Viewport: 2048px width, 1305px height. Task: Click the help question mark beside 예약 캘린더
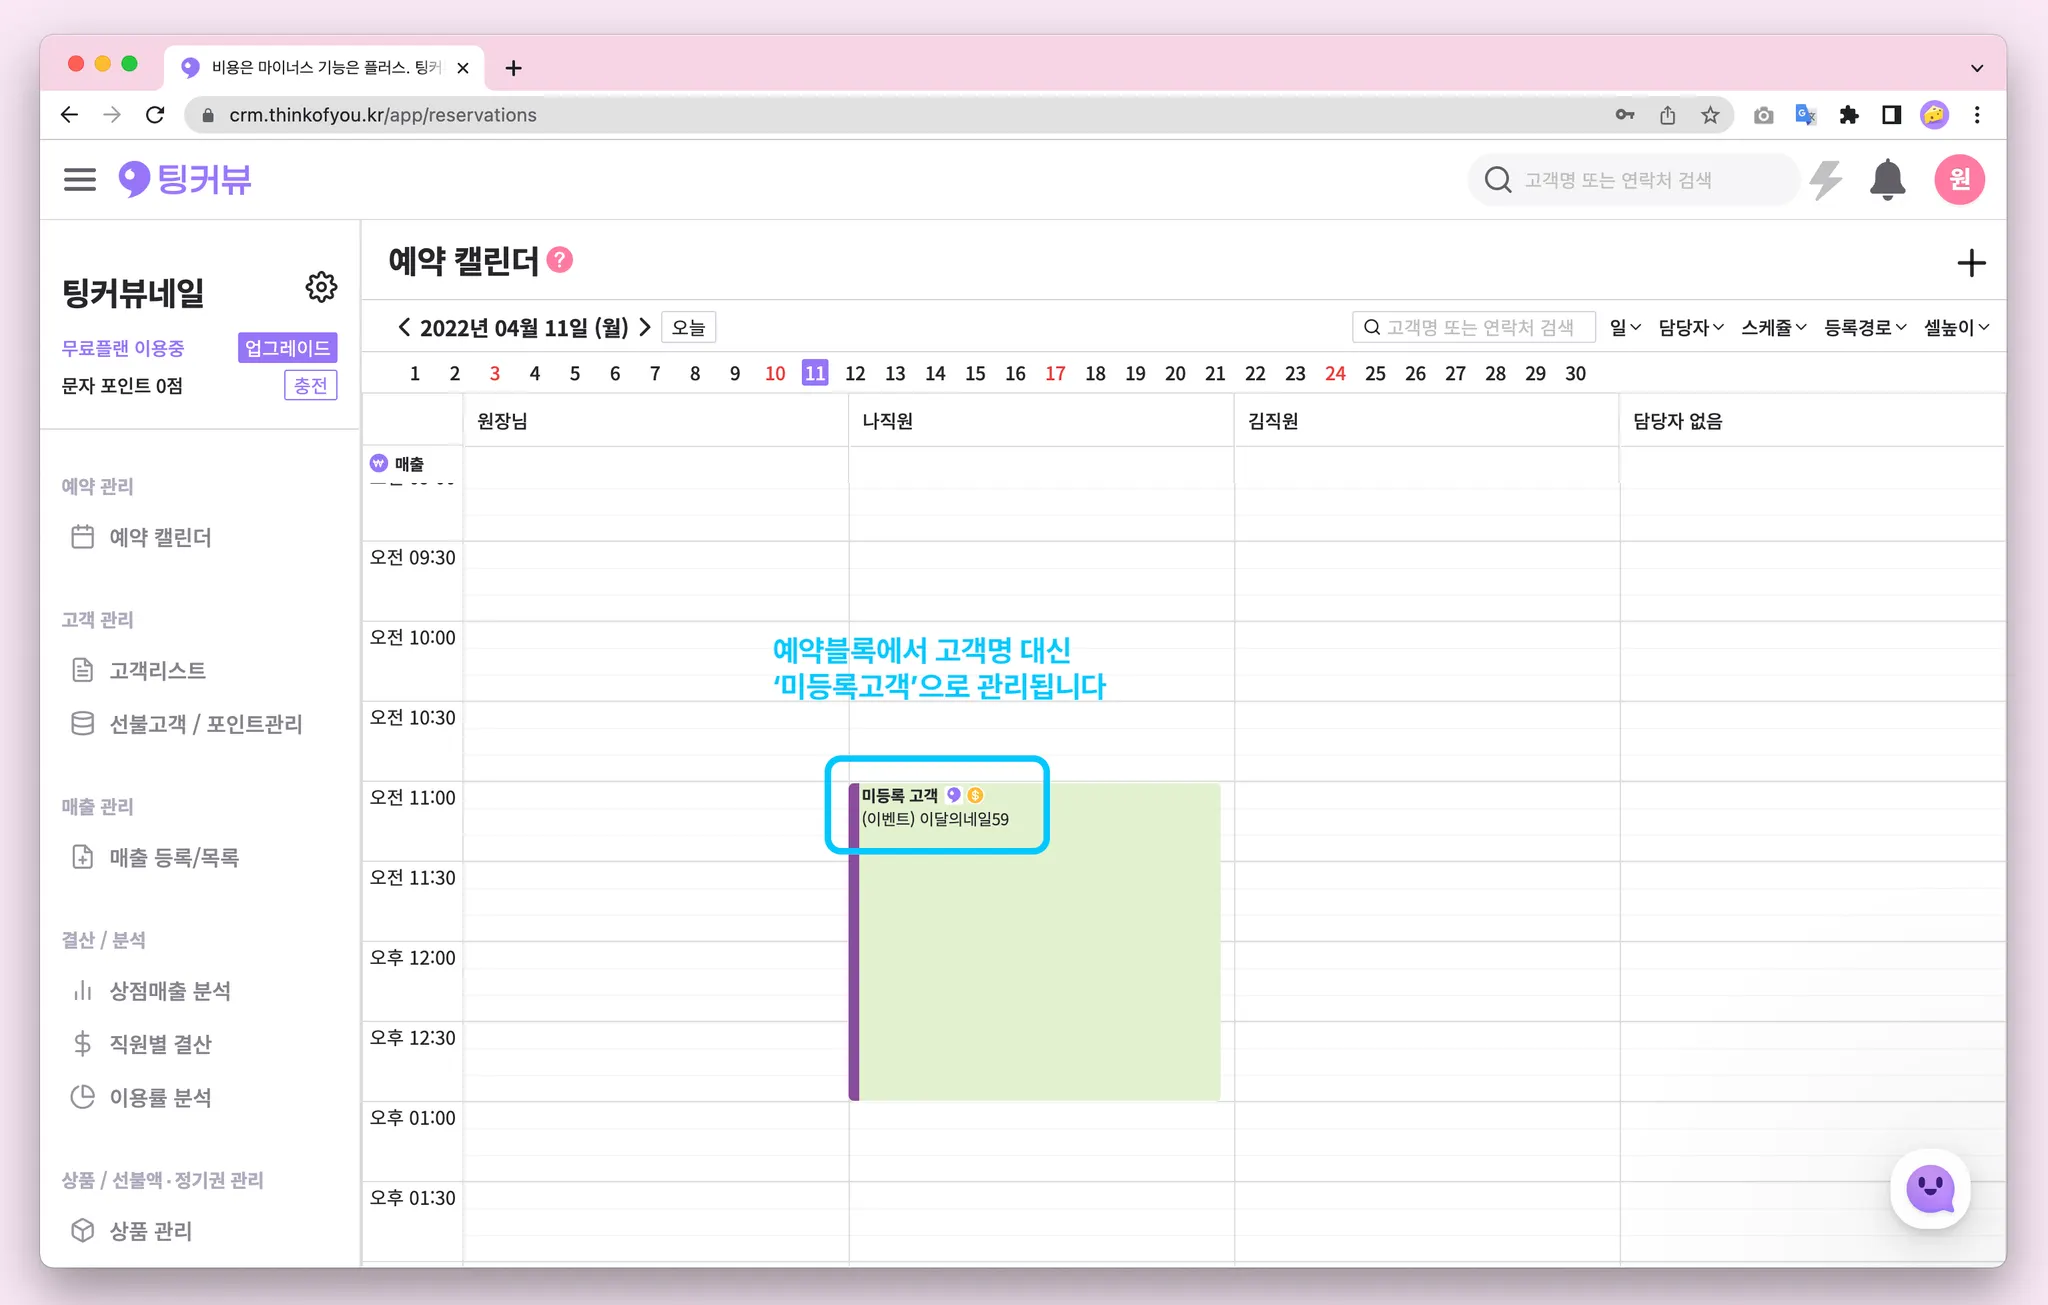click(x=561, y=260)
